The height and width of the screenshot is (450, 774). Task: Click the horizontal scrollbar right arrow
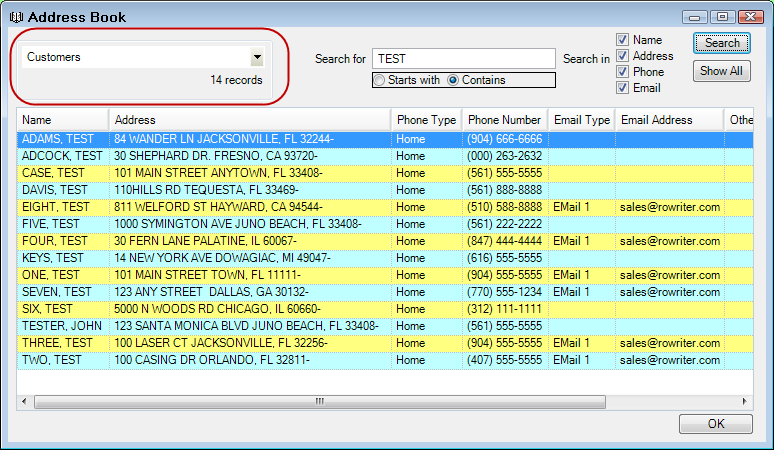pyautogui.click(x=745, y=401)
